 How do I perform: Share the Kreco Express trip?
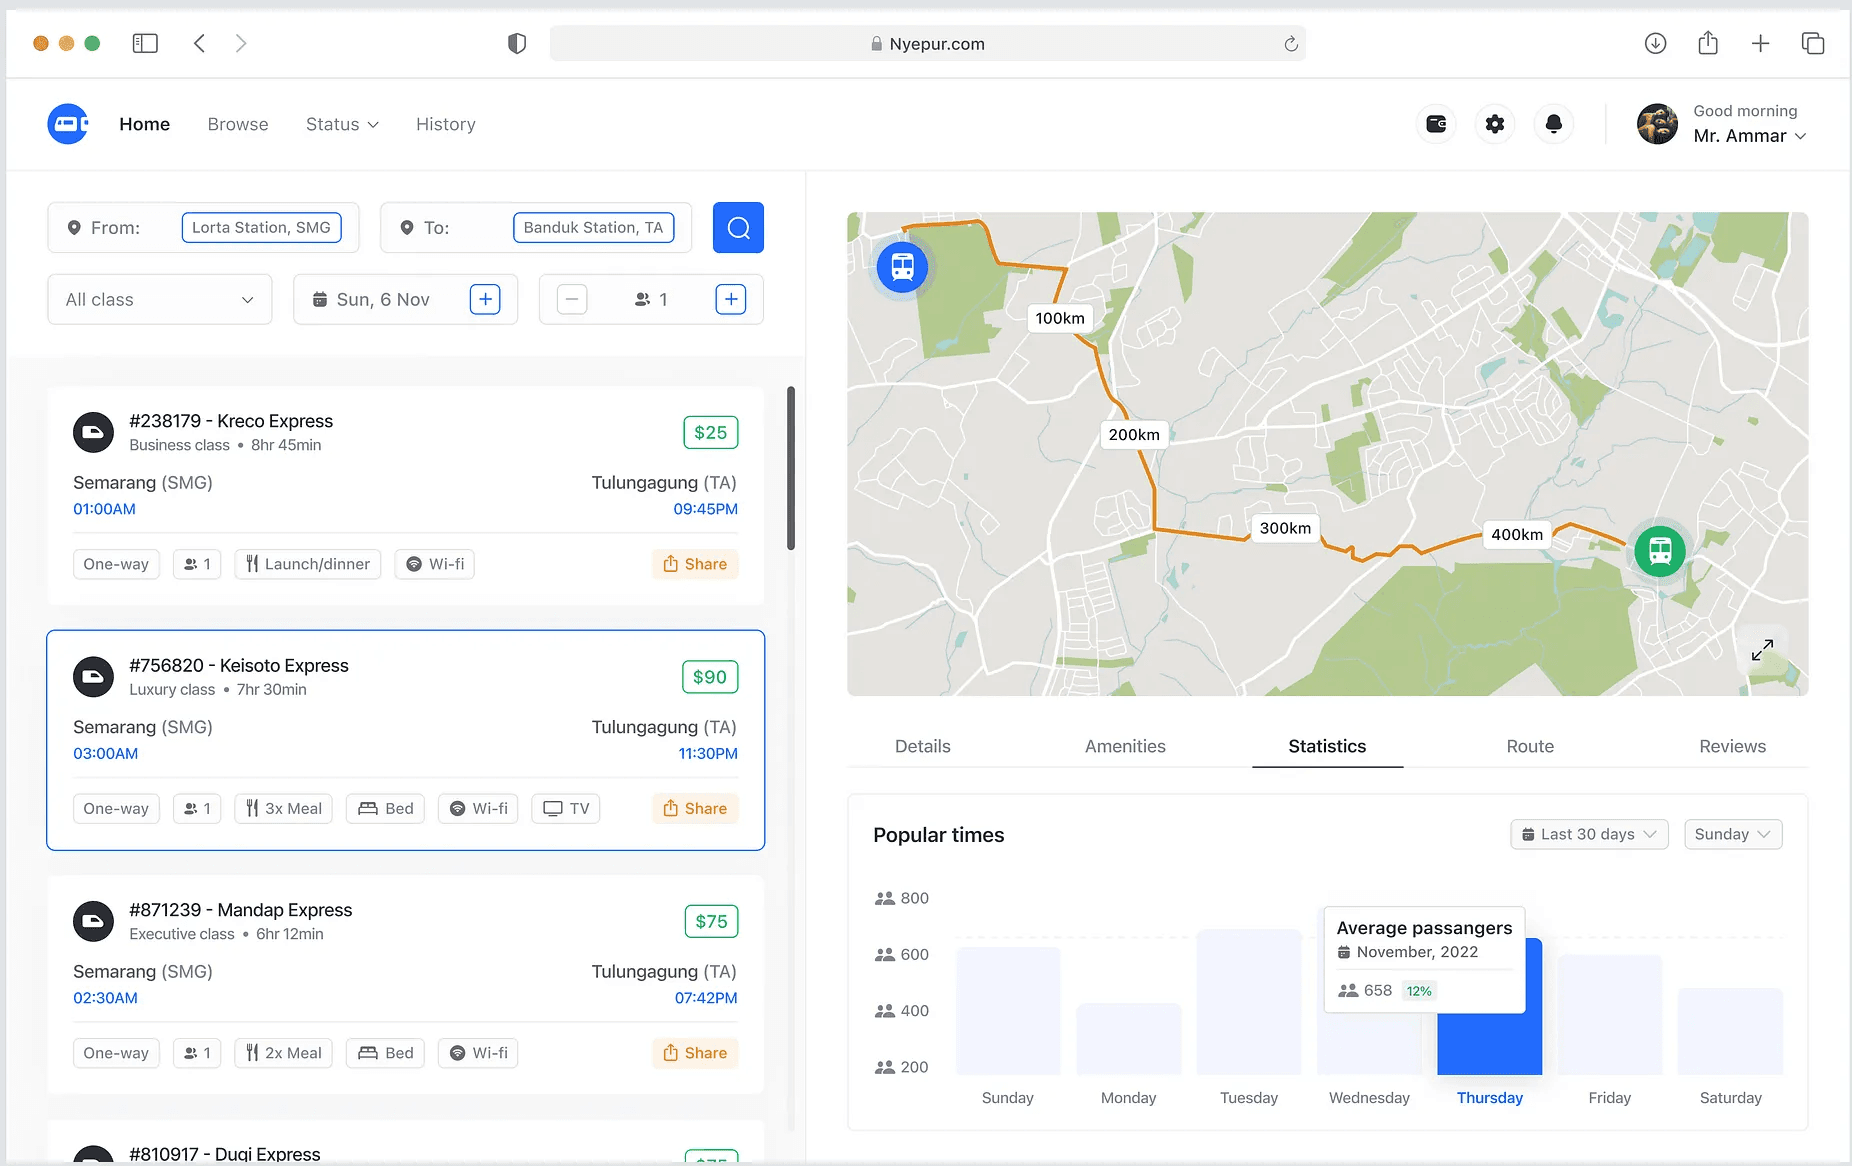(695, 563)
